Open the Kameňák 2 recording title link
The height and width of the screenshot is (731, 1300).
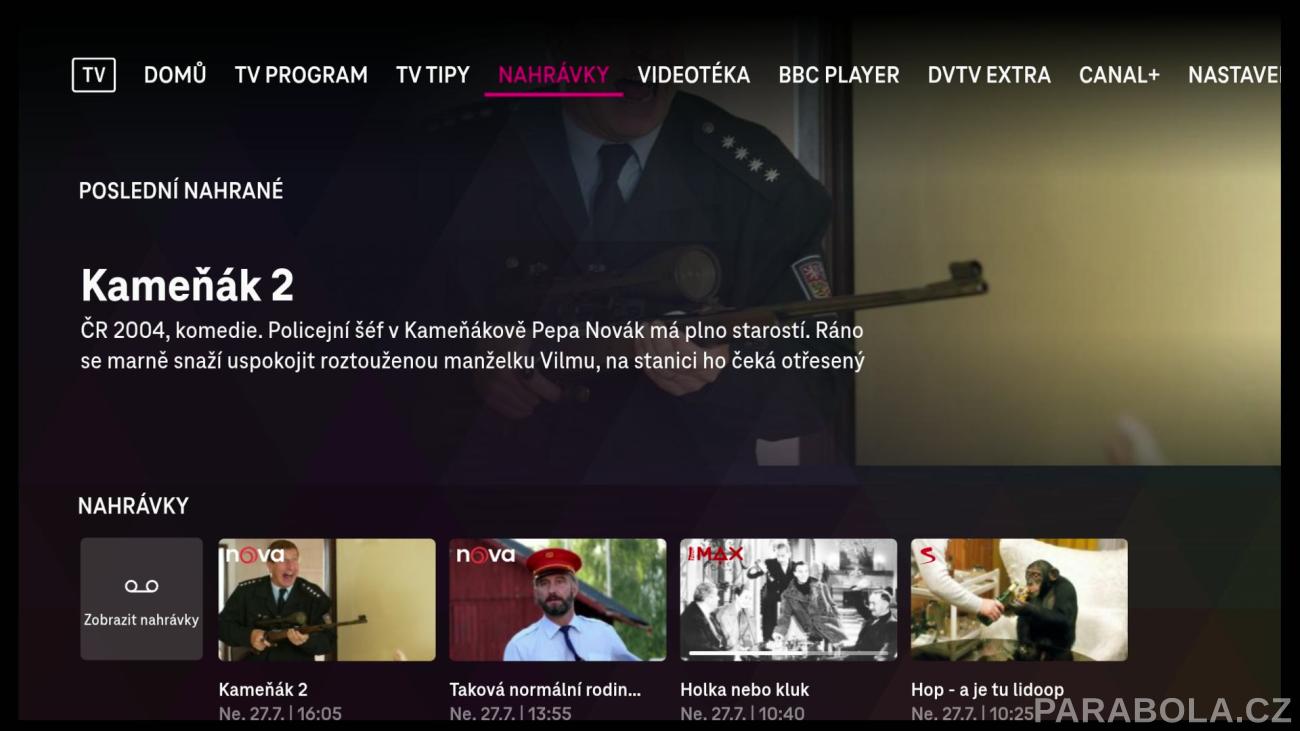263,690
